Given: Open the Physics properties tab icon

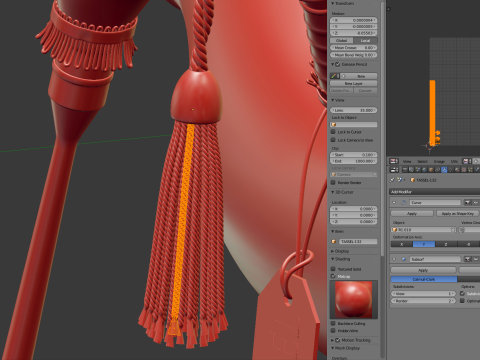Looking at the screenshot, I should tap(477, 170).
